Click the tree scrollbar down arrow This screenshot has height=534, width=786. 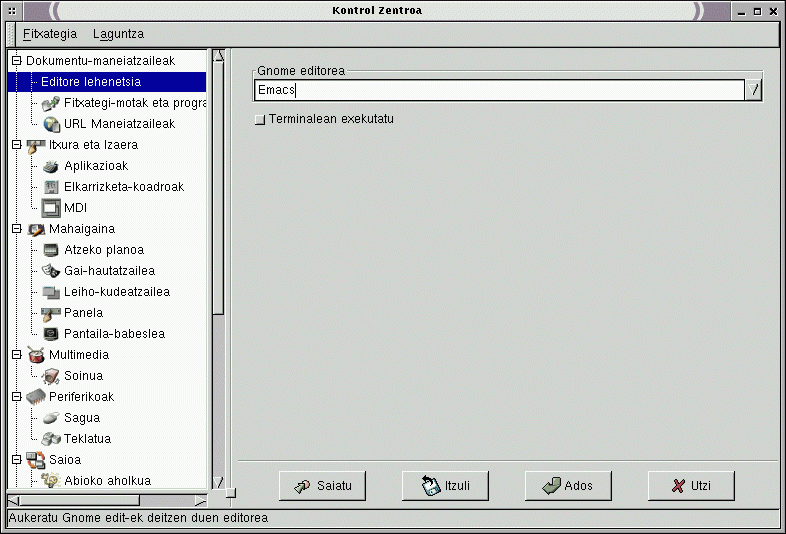(x=219, y=482)
